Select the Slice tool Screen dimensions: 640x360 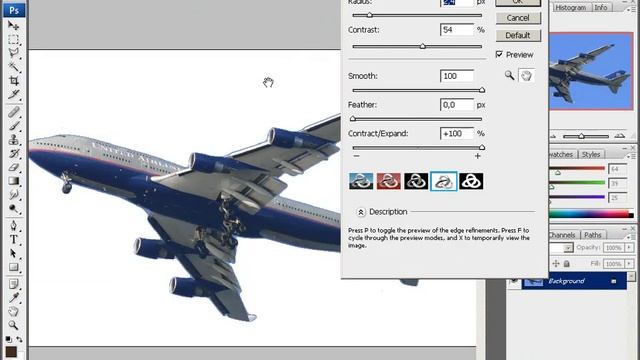pyautogui.click(x=13, y=94)
